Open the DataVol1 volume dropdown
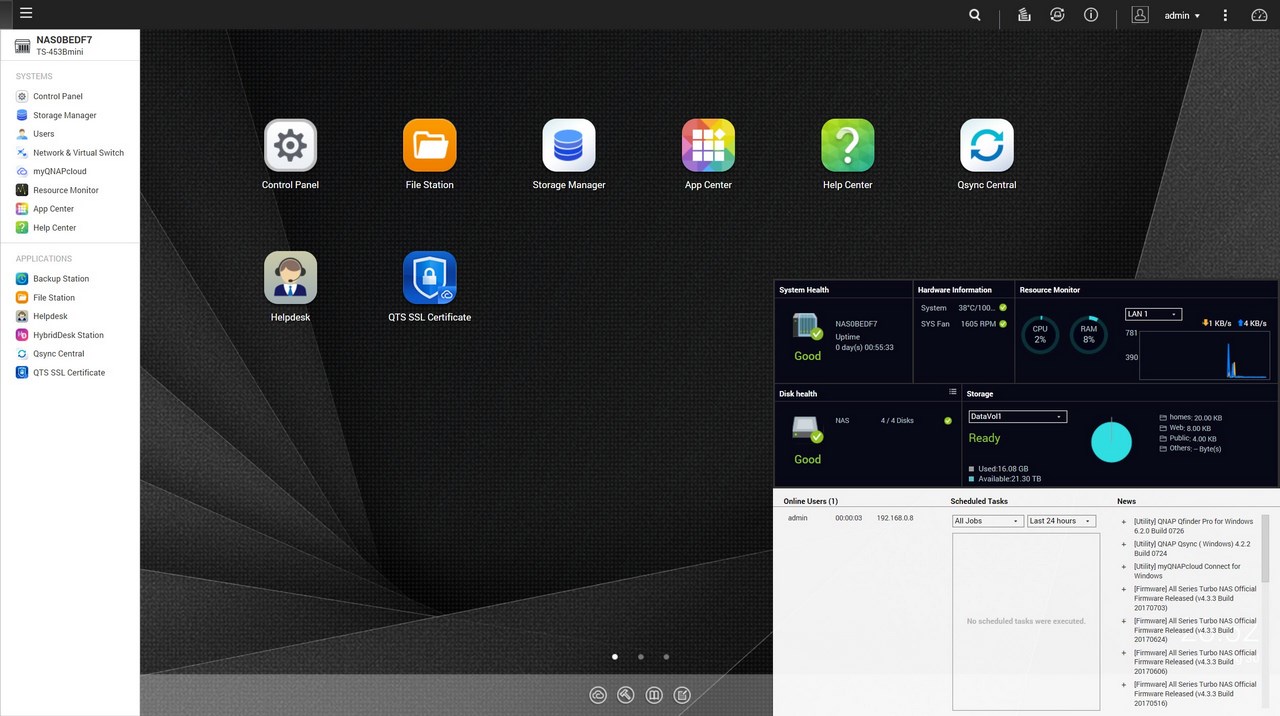This screenshot has height=716, width=1280. [x=1017, y=416]
